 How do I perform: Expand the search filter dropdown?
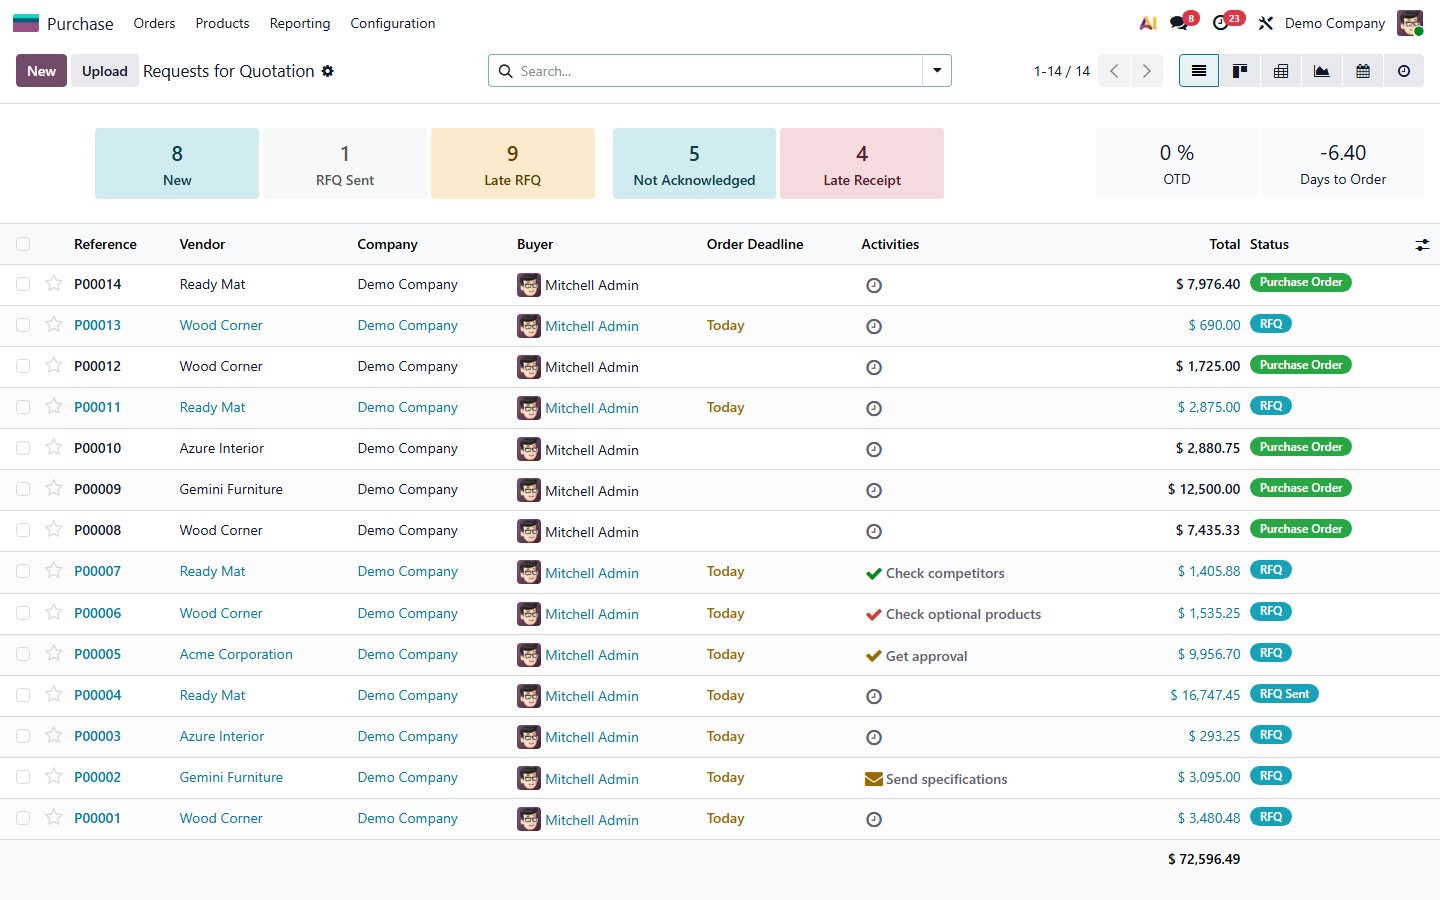pos(937,71)
